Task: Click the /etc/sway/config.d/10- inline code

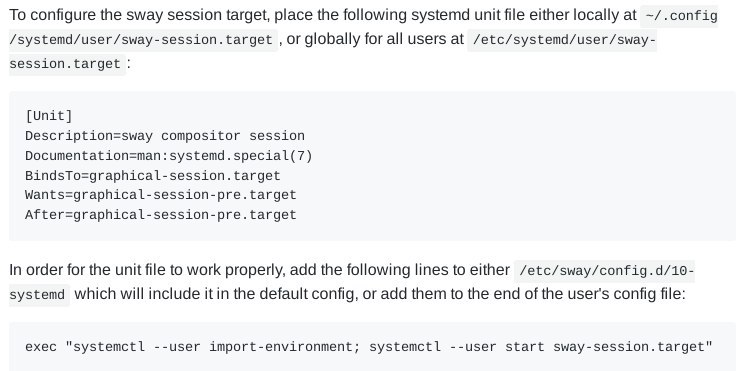Action: (x=604, y=271)
